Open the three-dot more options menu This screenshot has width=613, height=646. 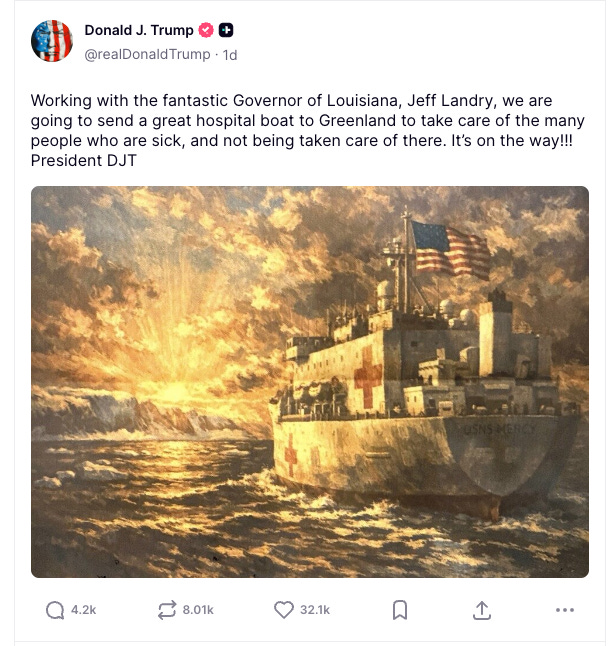[564, 610]
